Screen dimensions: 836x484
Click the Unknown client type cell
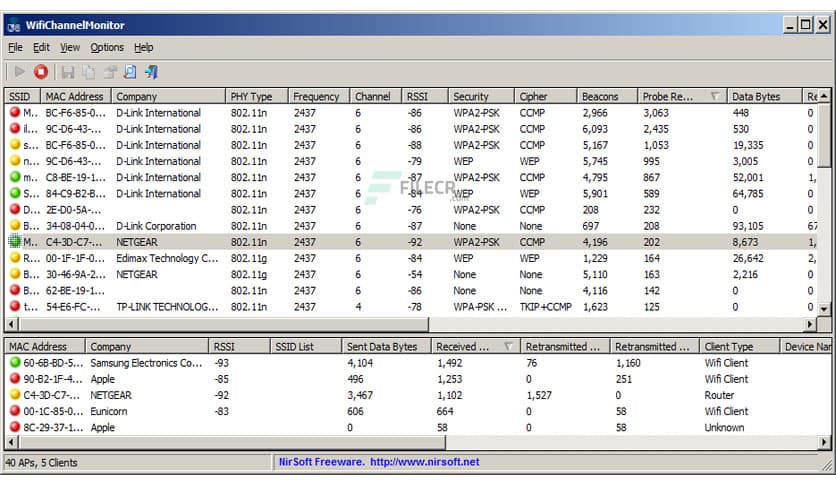point(724,427)
